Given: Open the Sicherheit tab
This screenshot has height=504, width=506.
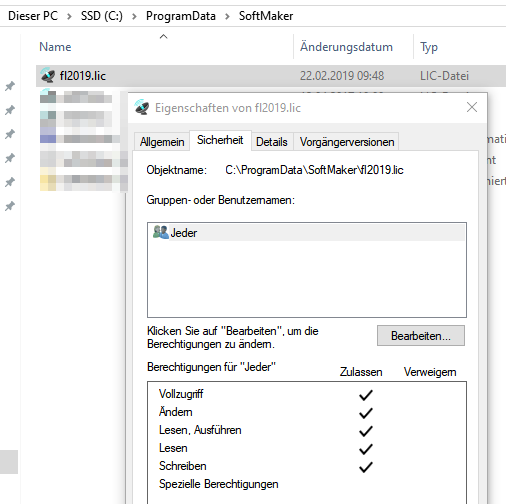Looking at the screenshot, I should [x=220, y=140].
